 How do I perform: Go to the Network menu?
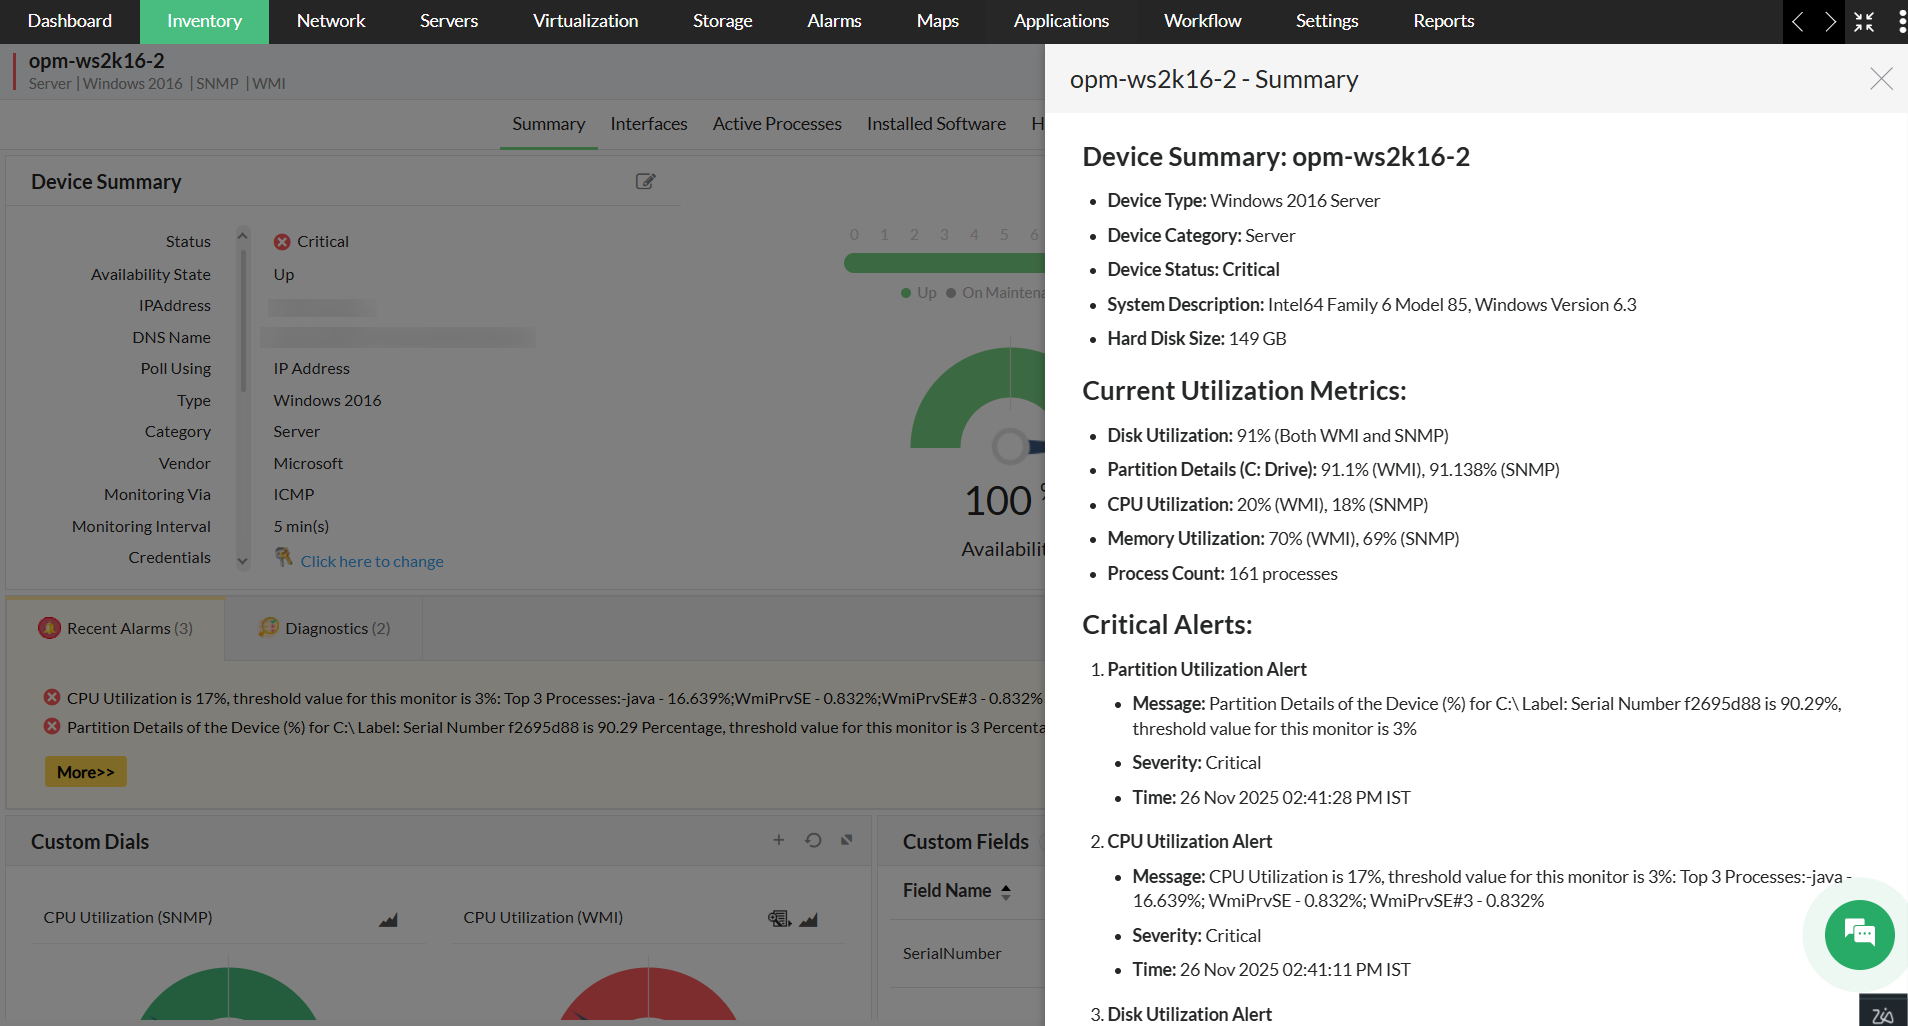tap(331, 21)
